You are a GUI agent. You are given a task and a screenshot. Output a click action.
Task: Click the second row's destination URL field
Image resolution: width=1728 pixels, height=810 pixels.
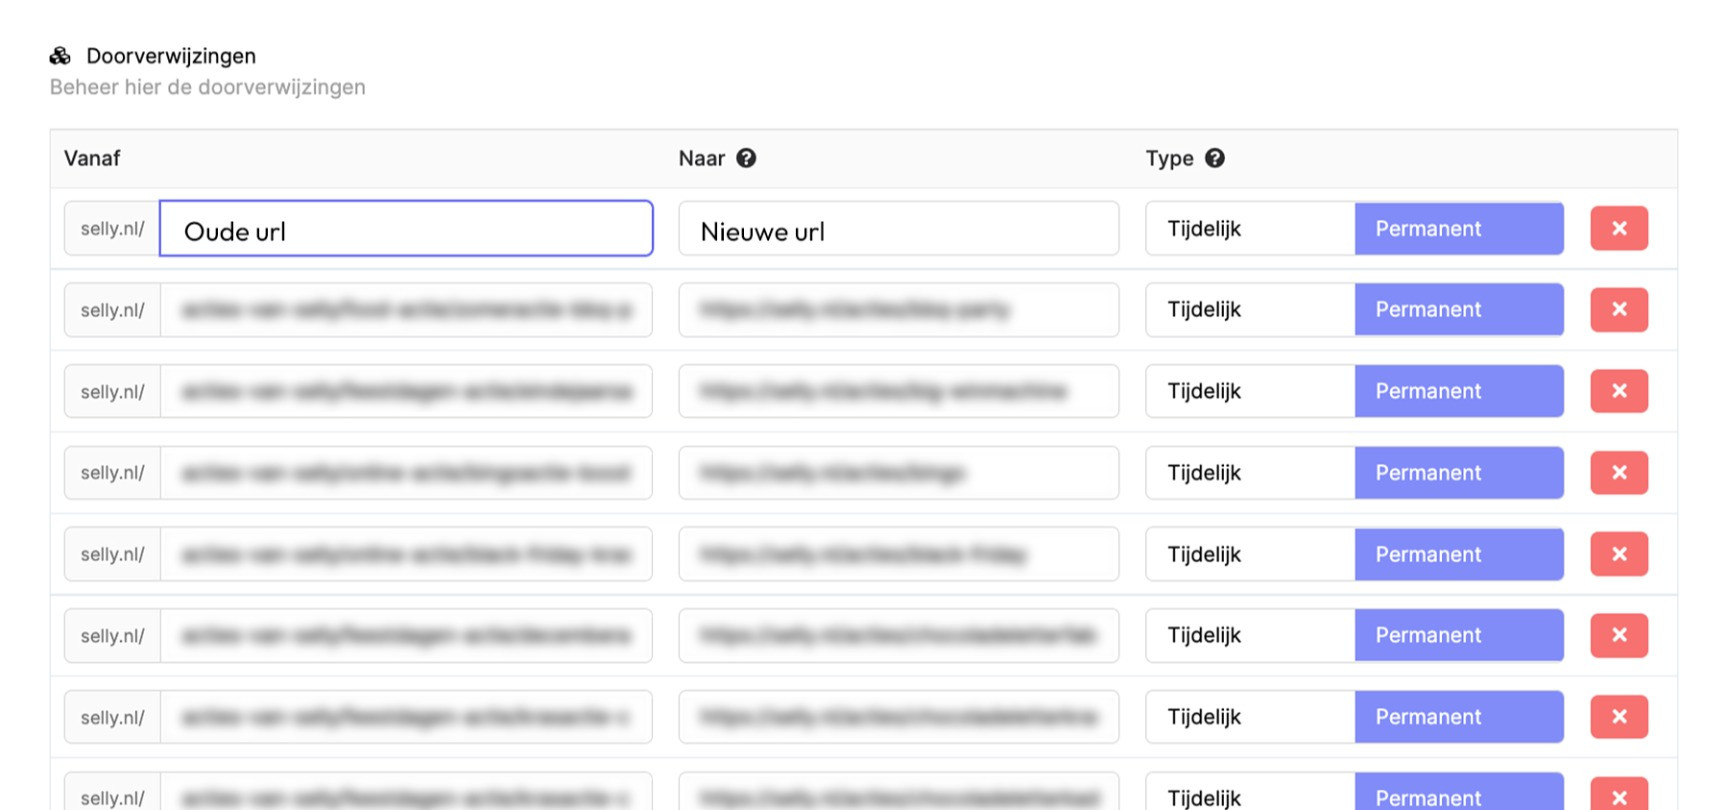[x=898, y=310]
